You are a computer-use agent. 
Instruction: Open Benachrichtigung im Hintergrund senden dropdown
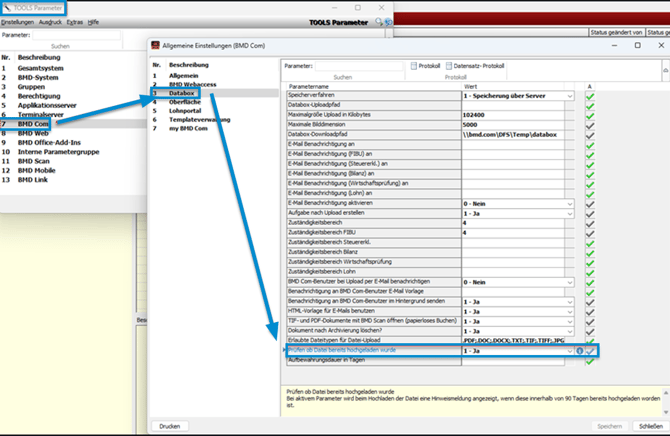click(570, 302)
